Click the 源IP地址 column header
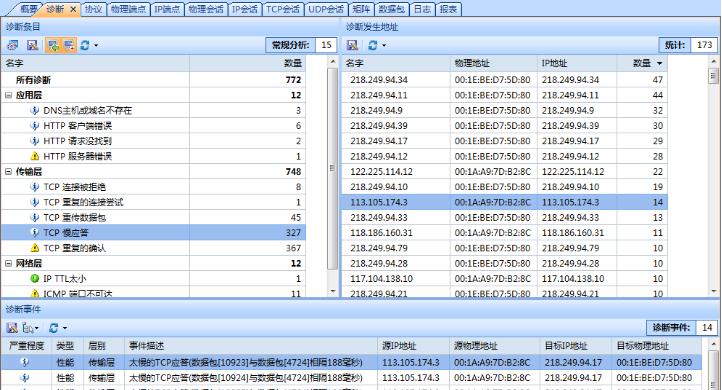Screen dimensions: 722x390 click(x=413, y=346)
